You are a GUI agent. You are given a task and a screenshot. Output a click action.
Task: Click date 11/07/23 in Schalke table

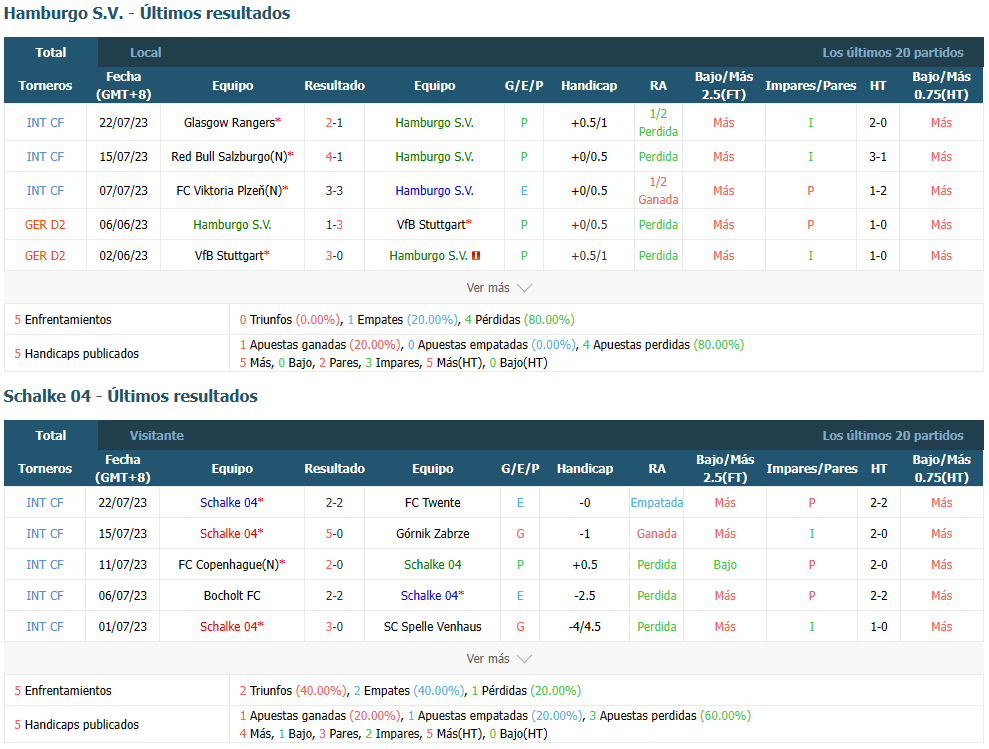122,565
